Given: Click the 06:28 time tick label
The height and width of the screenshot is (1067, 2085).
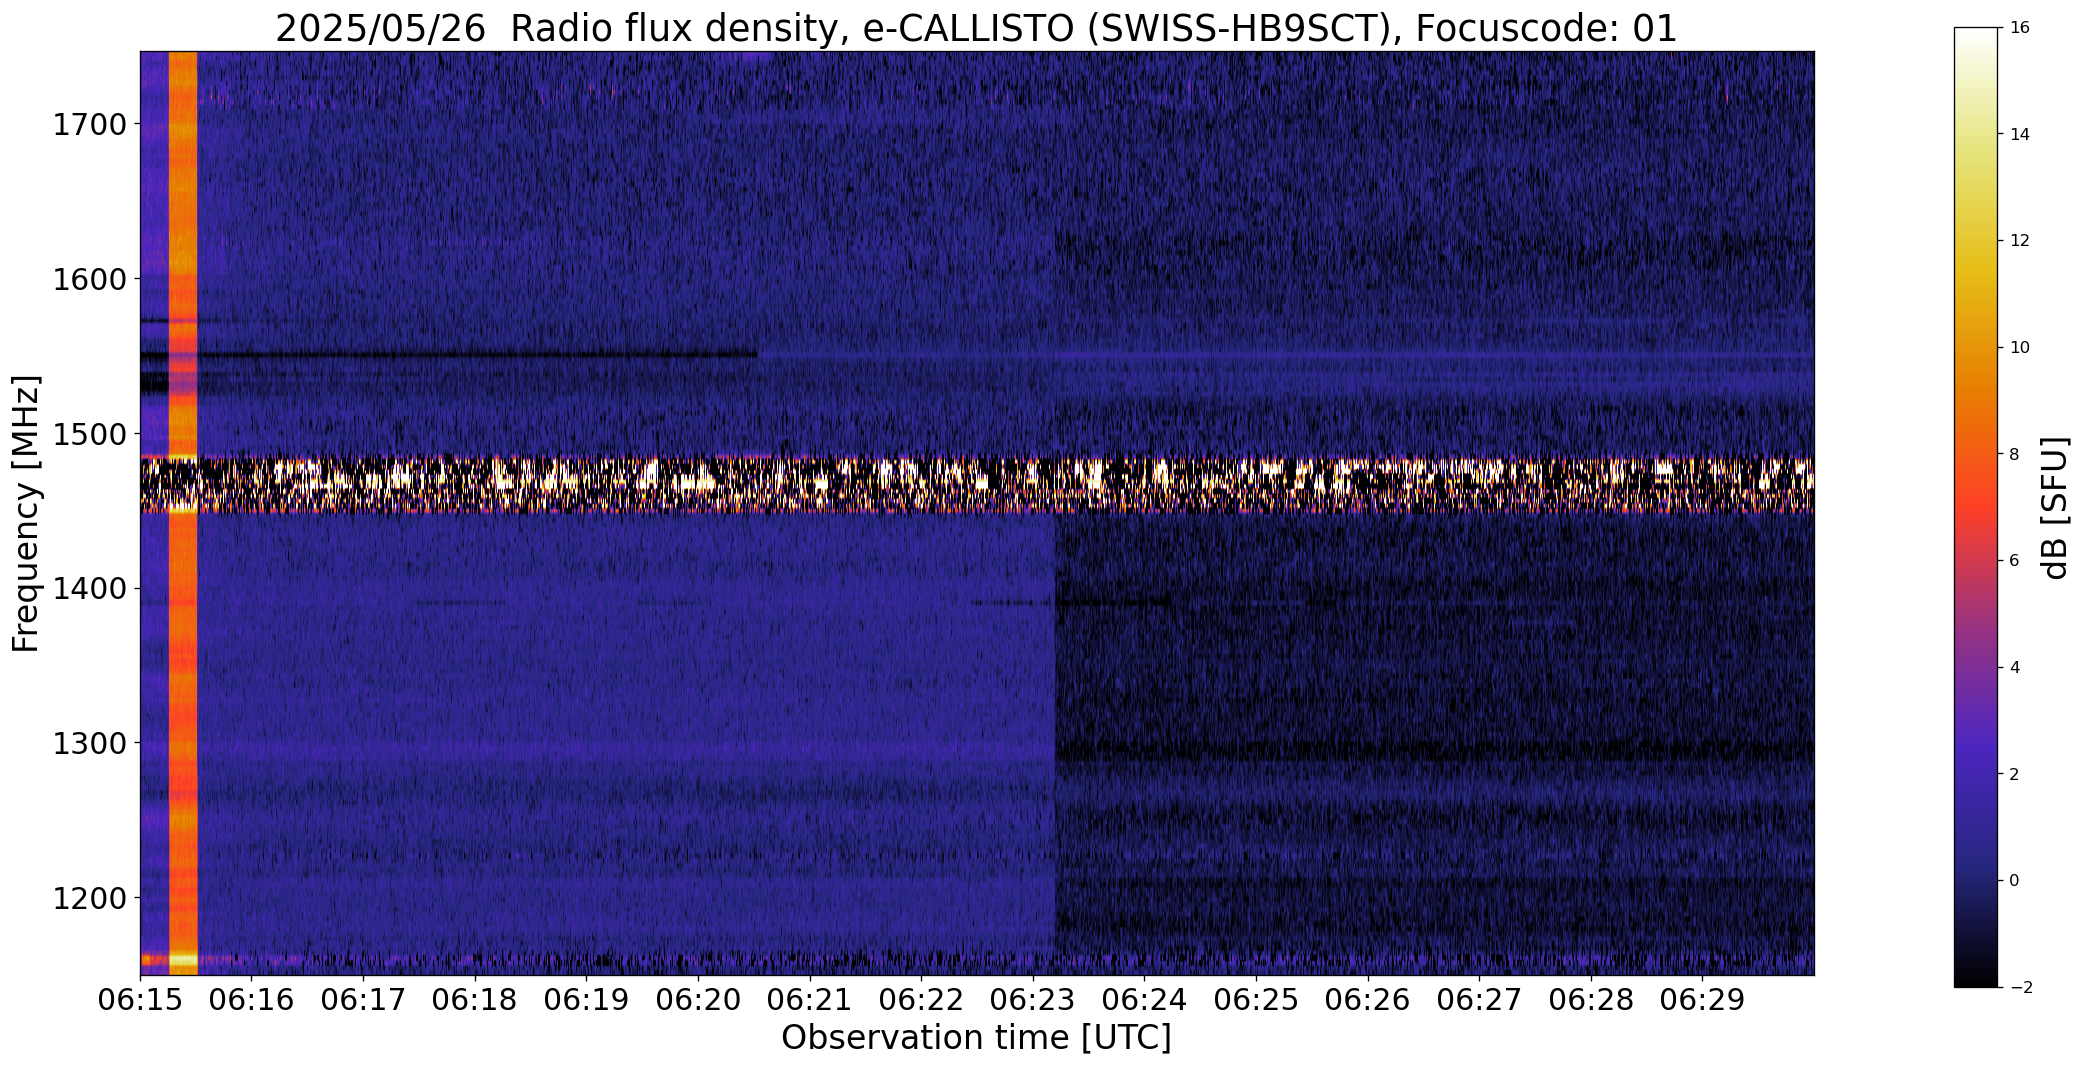Looking at the screenshot, I should click(x=1591, y=1000).
